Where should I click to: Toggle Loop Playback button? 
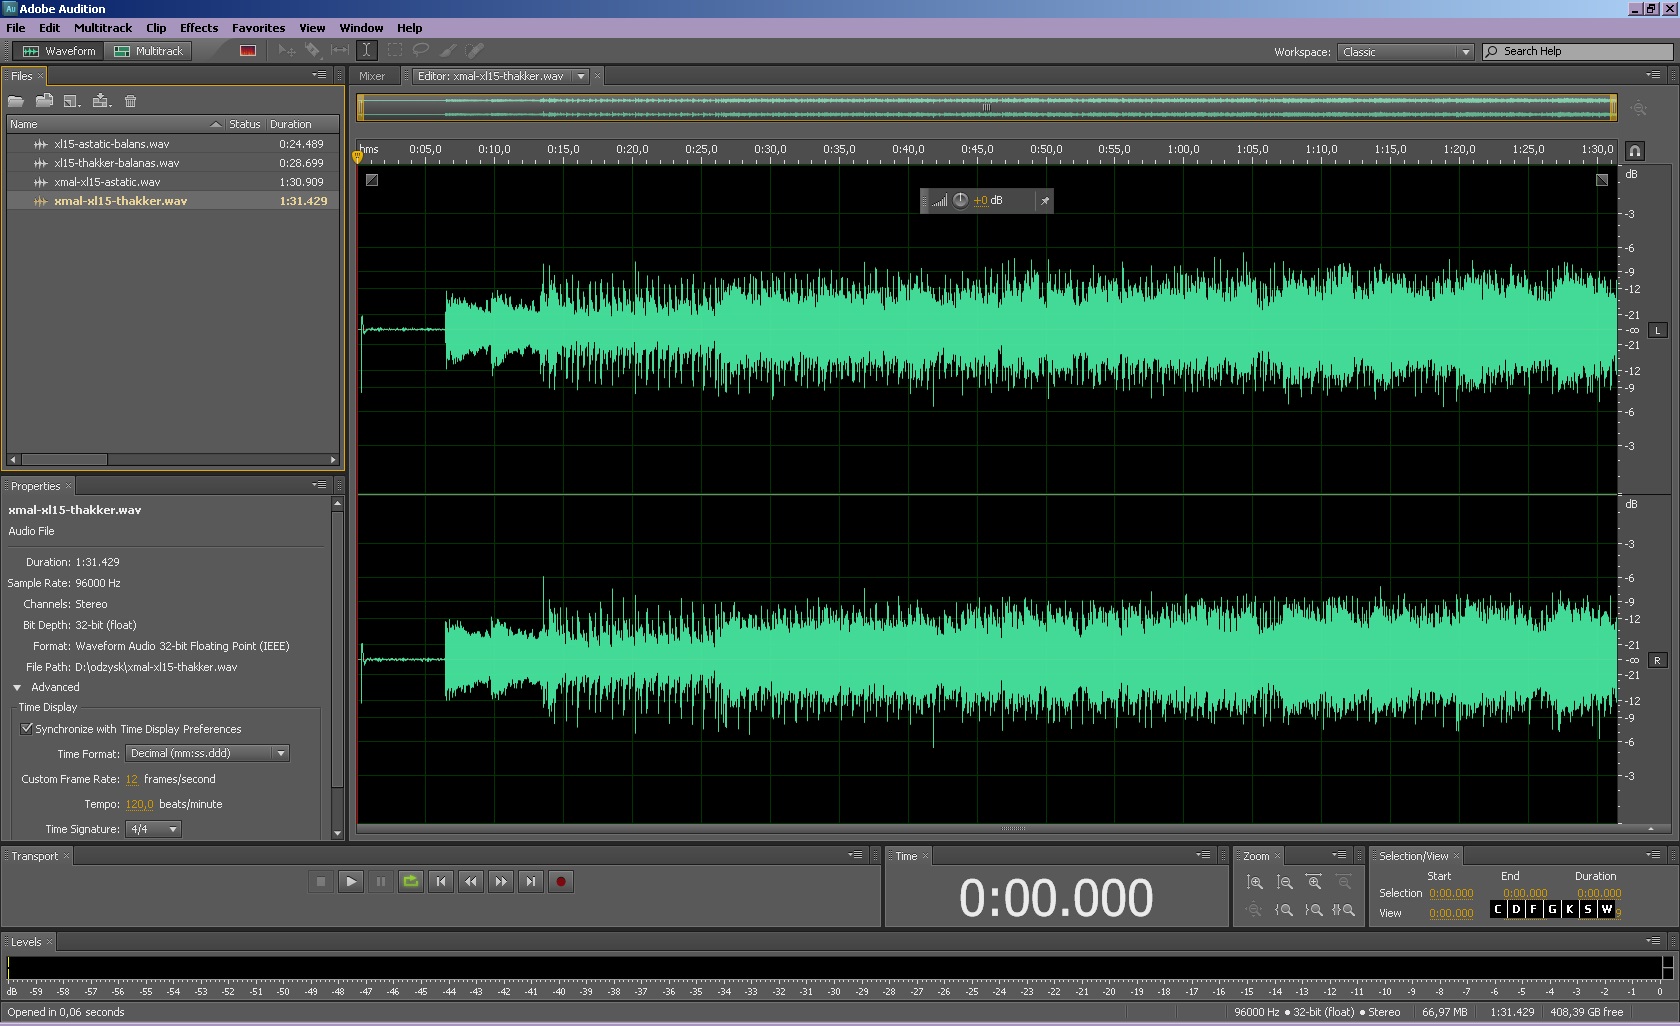click(x=410, y=881)
